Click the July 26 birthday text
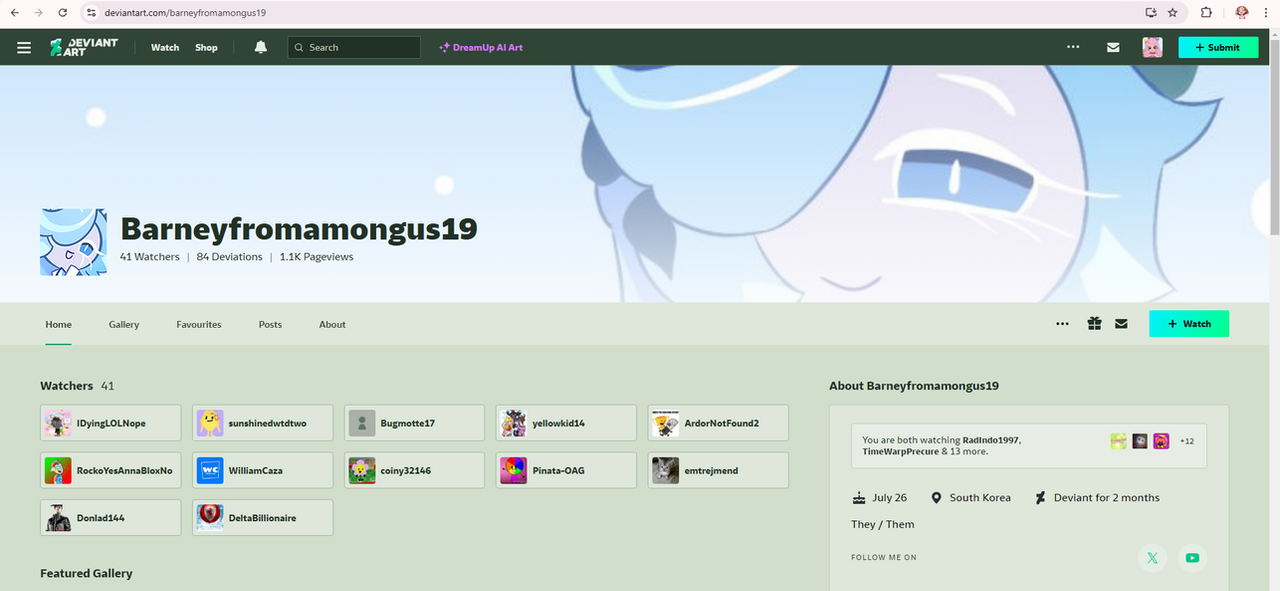 [890, 498]
